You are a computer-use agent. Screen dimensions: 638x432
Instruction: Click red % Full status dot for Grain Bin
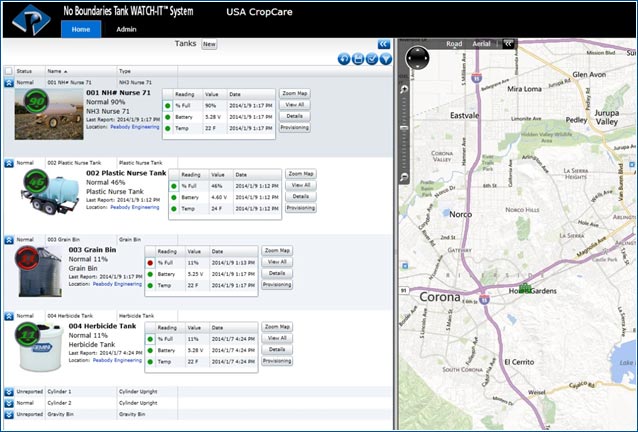click(150, 263)
